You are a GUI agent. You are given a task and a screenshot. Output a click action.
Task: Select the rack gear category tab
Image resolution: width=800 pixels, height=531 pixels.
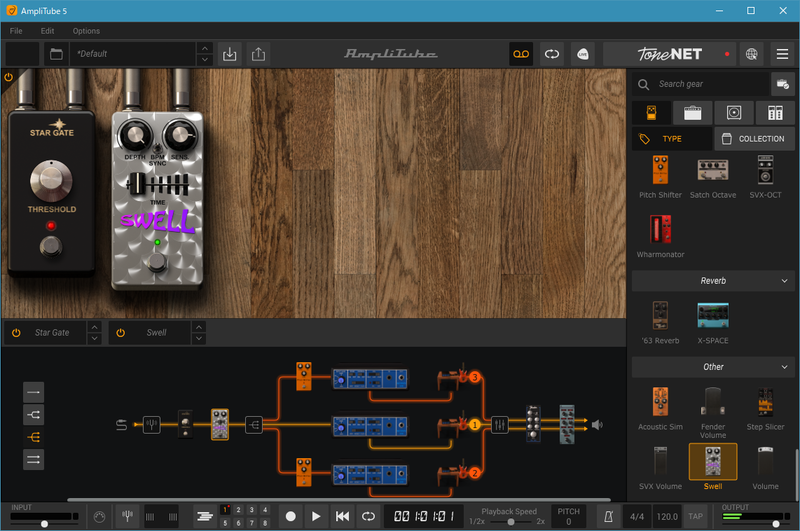[775, 113]
